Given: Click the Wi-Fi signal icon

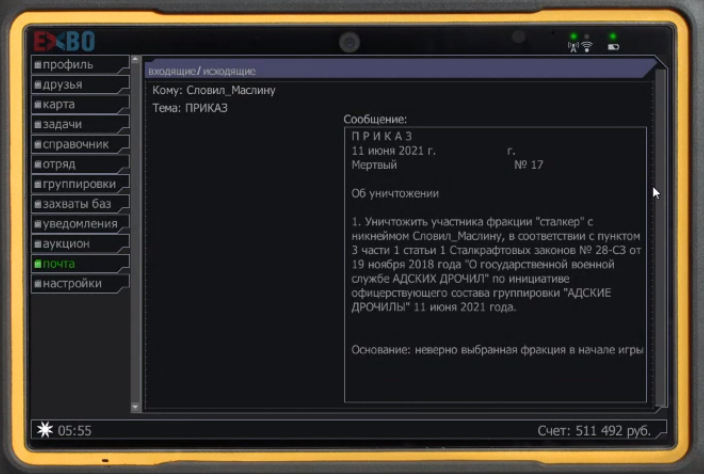Looking at the screenshot, I should [x=587, y=46].
